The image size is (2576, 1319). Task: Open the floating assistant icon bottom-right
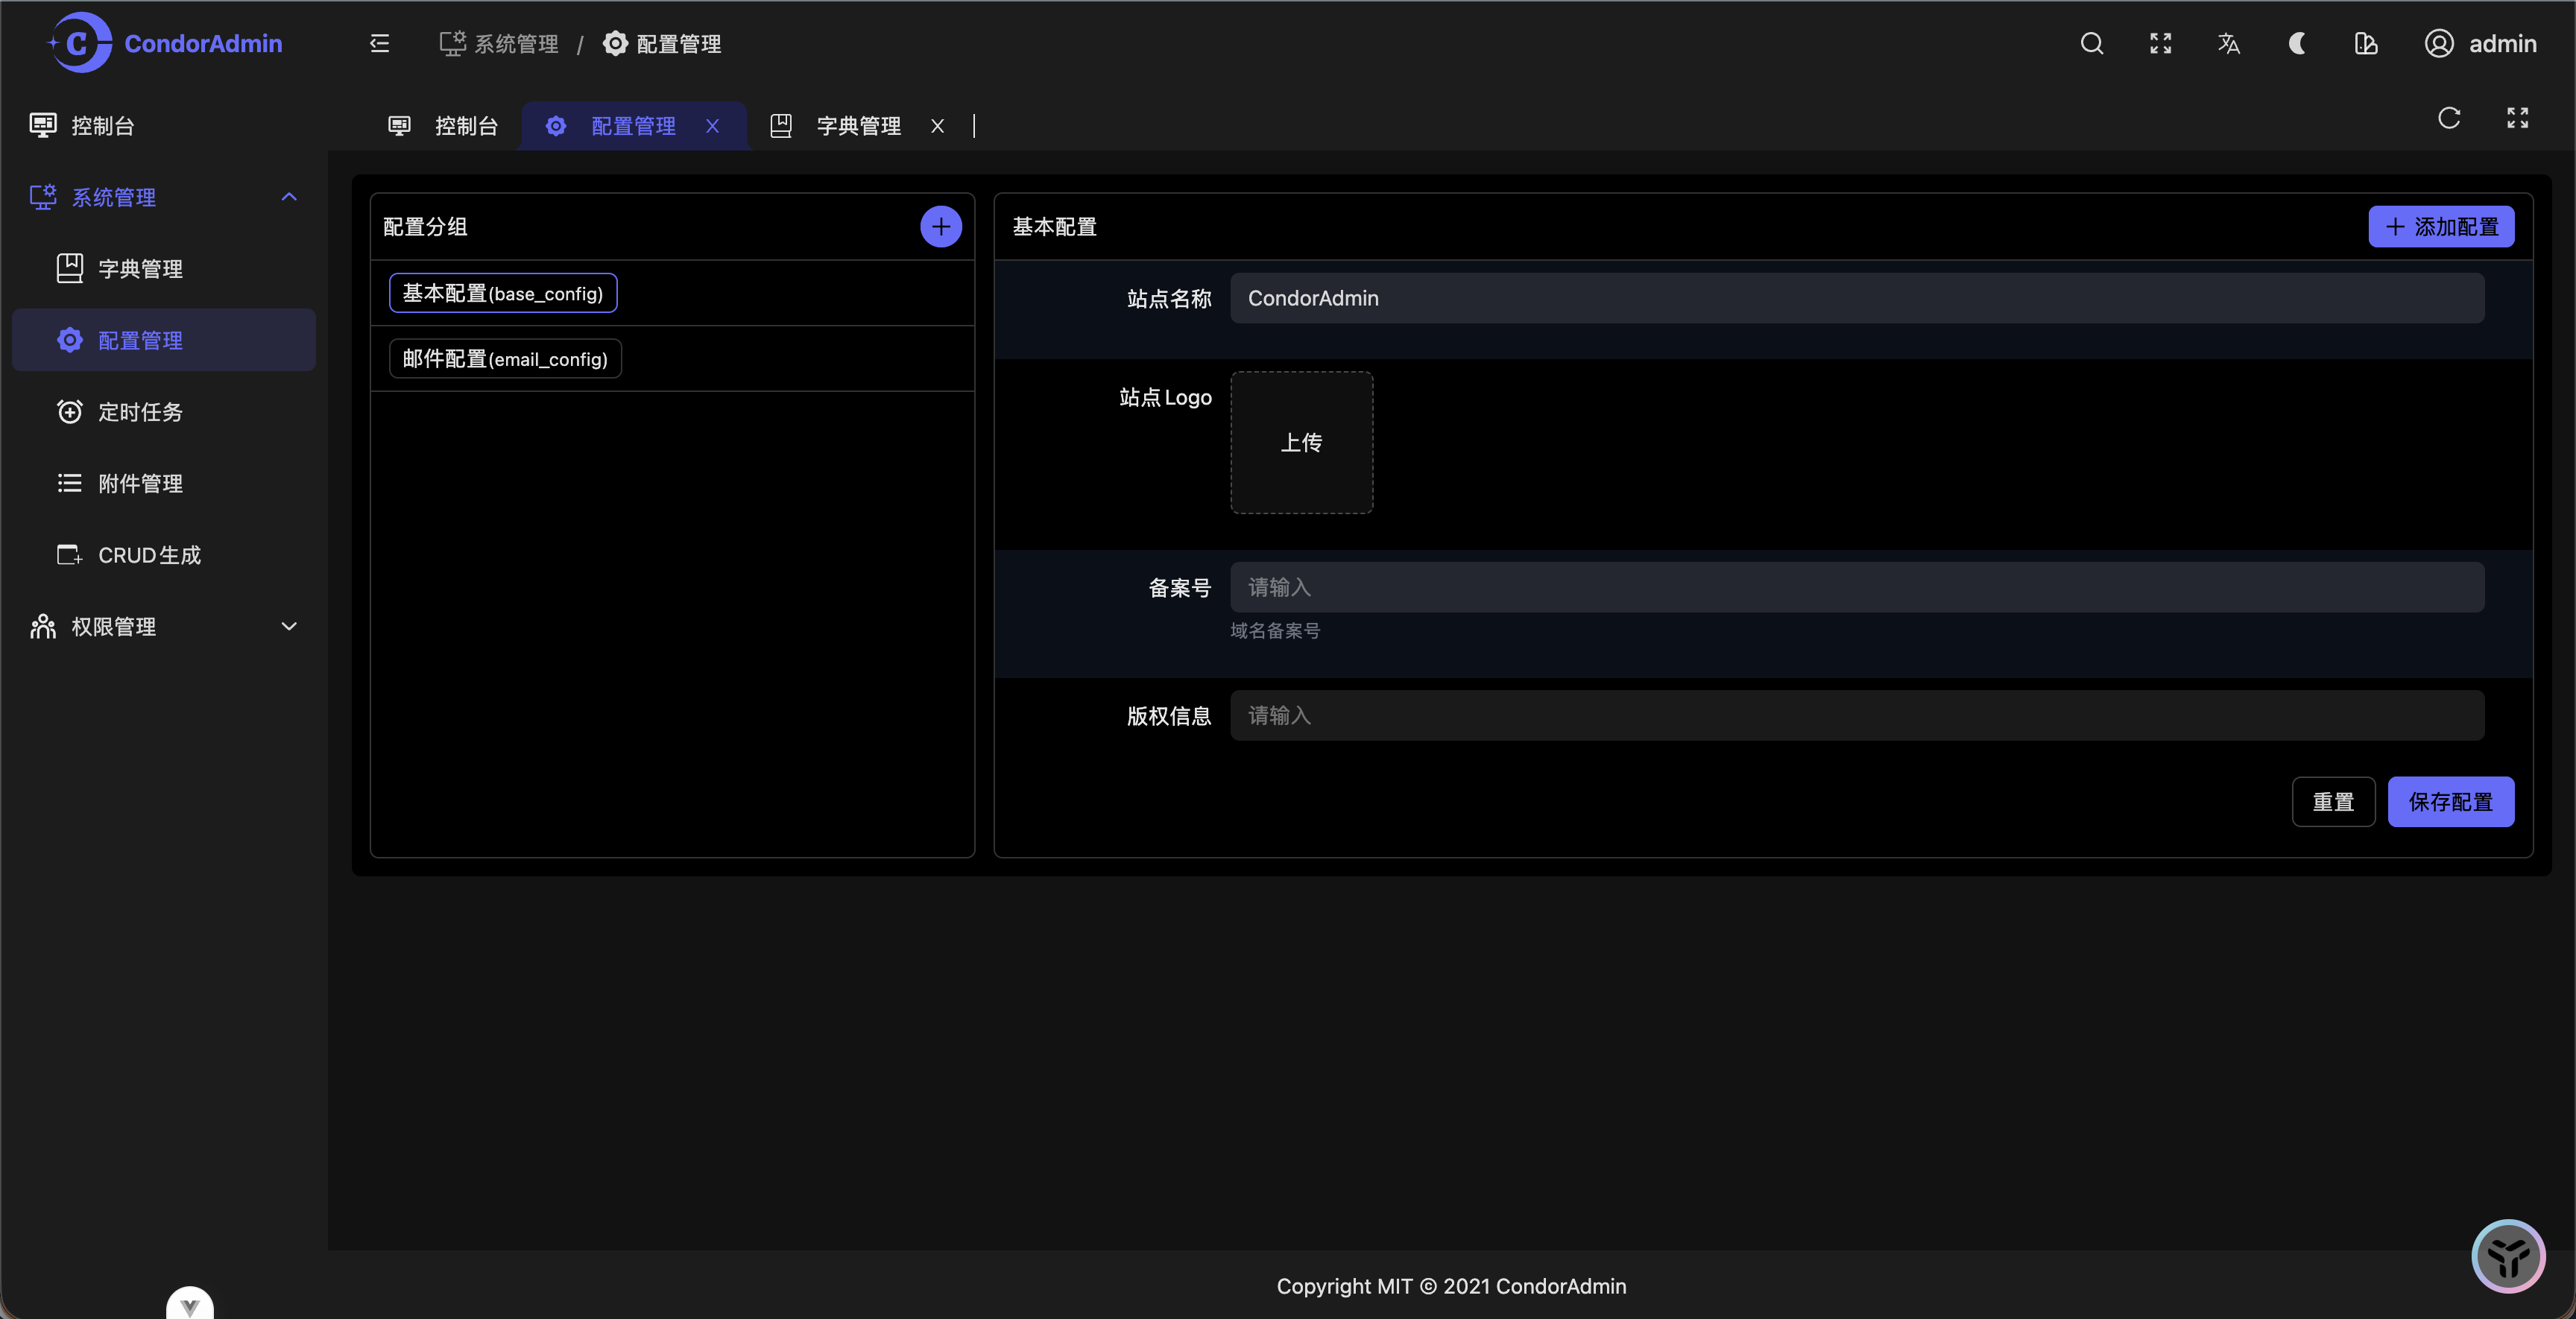click(2507, 1255)
